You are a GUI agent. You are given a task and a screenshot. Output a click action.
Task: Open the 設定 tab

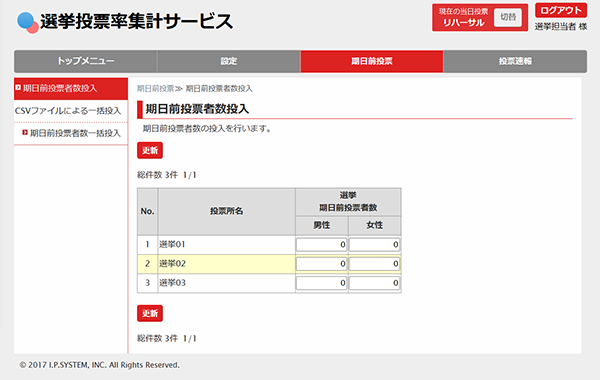coord(228,61)
